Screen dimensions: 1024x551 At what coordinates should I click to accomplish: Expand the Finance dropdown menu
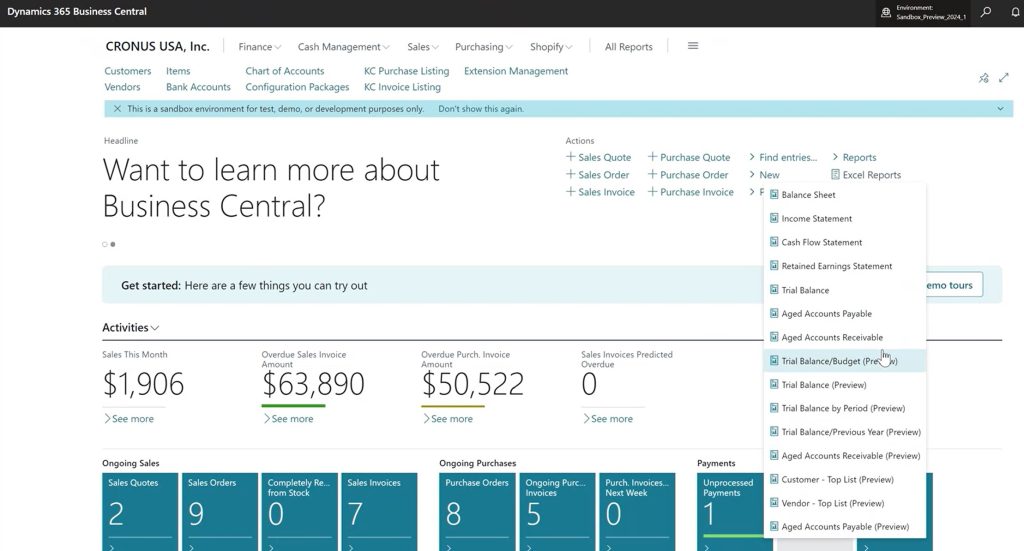(260, 47)
